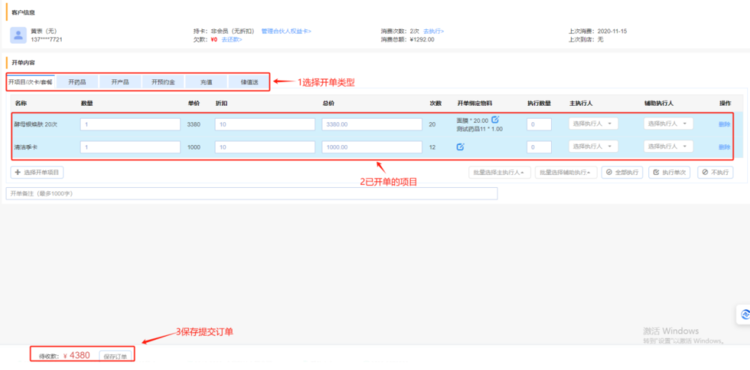Open 管理合伙人权益卡 link

pyautogui.click(x=286, y=31)
